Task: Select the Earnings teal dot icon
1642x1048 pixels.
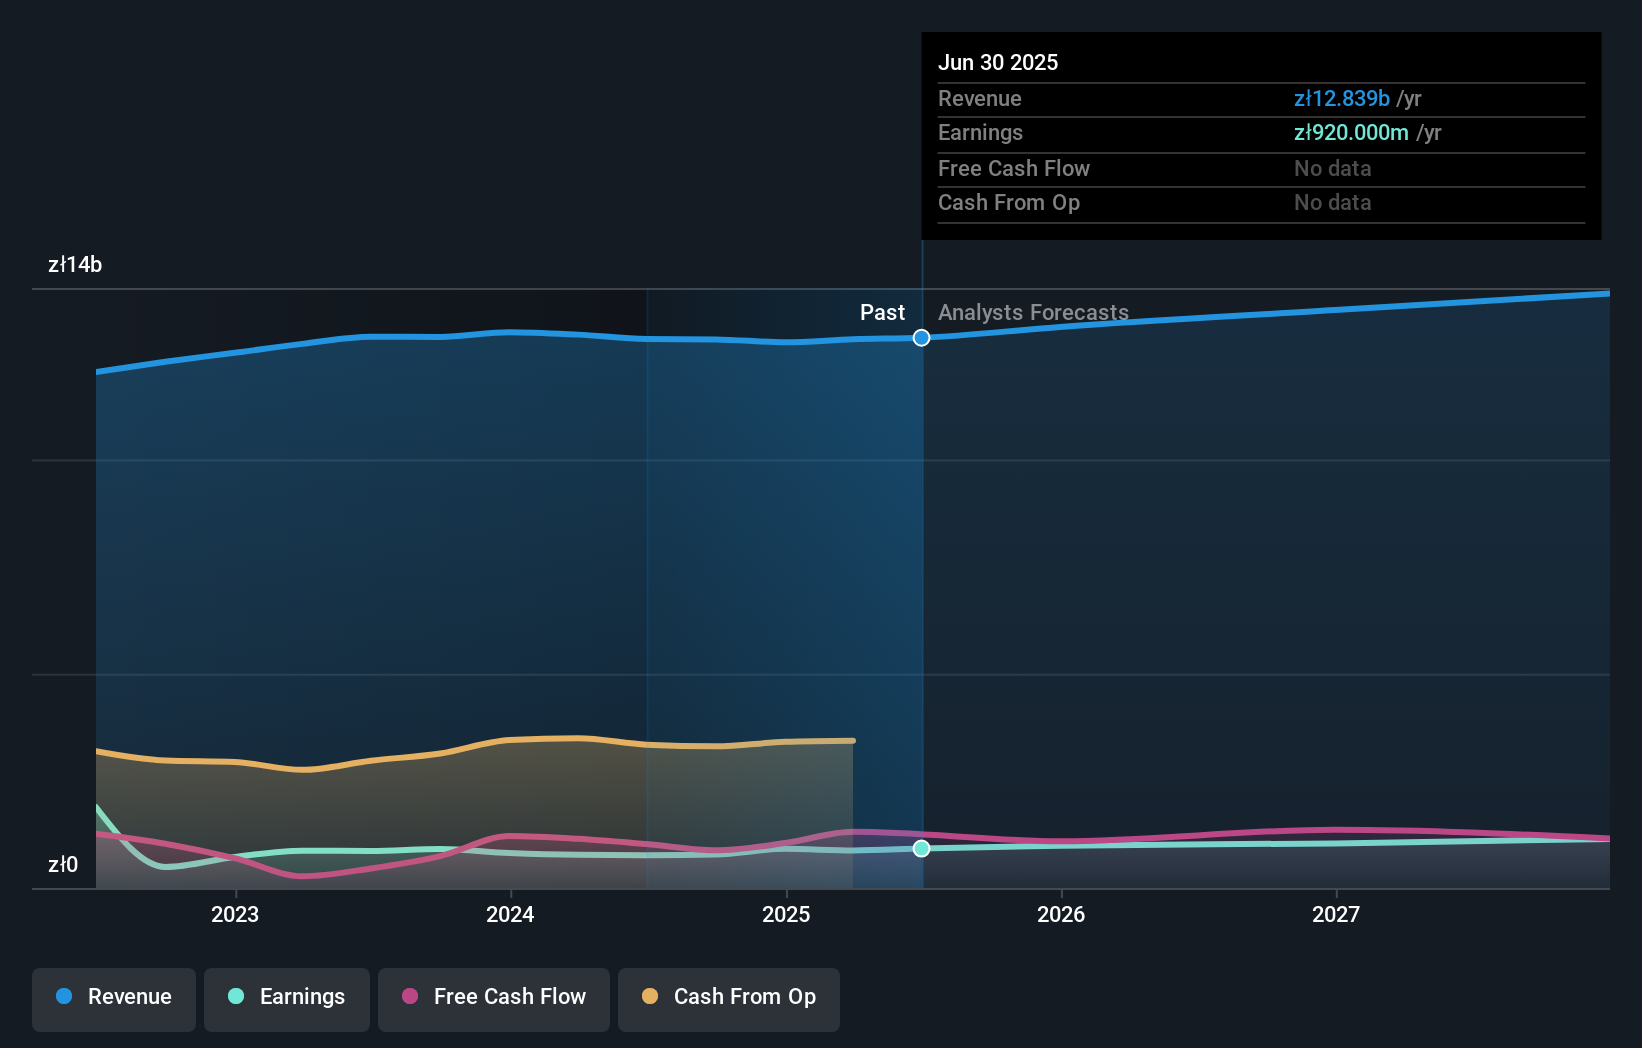Action: pyautogui.click(x=234, y=997)
